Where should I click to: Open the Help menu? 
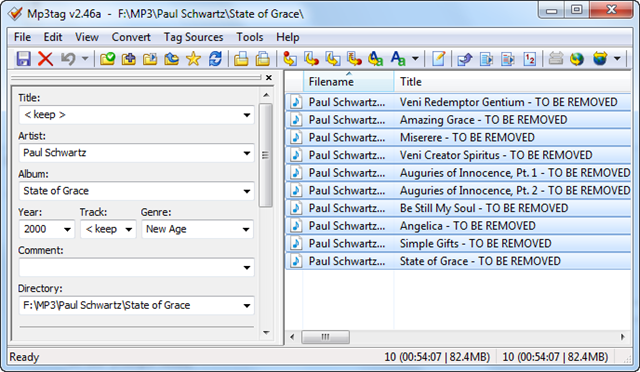tap(288, 37)
